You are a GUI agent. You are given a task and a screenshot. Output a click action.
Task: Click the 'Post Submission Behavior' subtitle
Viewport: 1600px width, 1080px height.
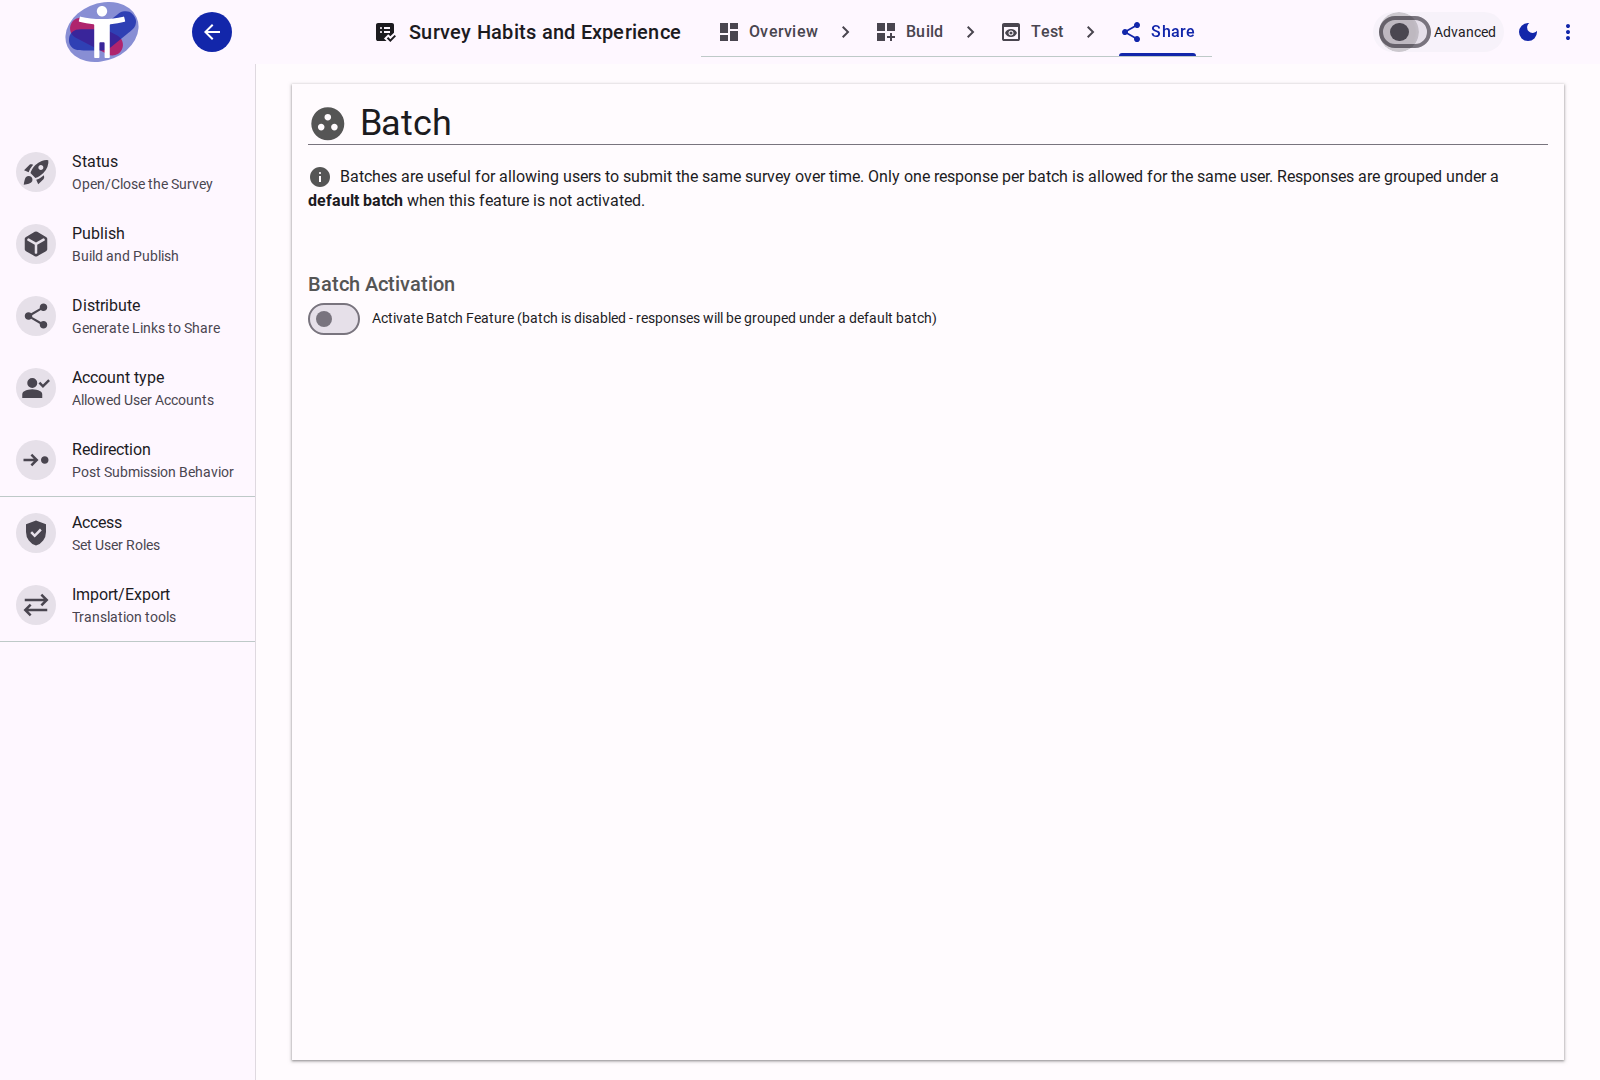[x=153, y=472]
